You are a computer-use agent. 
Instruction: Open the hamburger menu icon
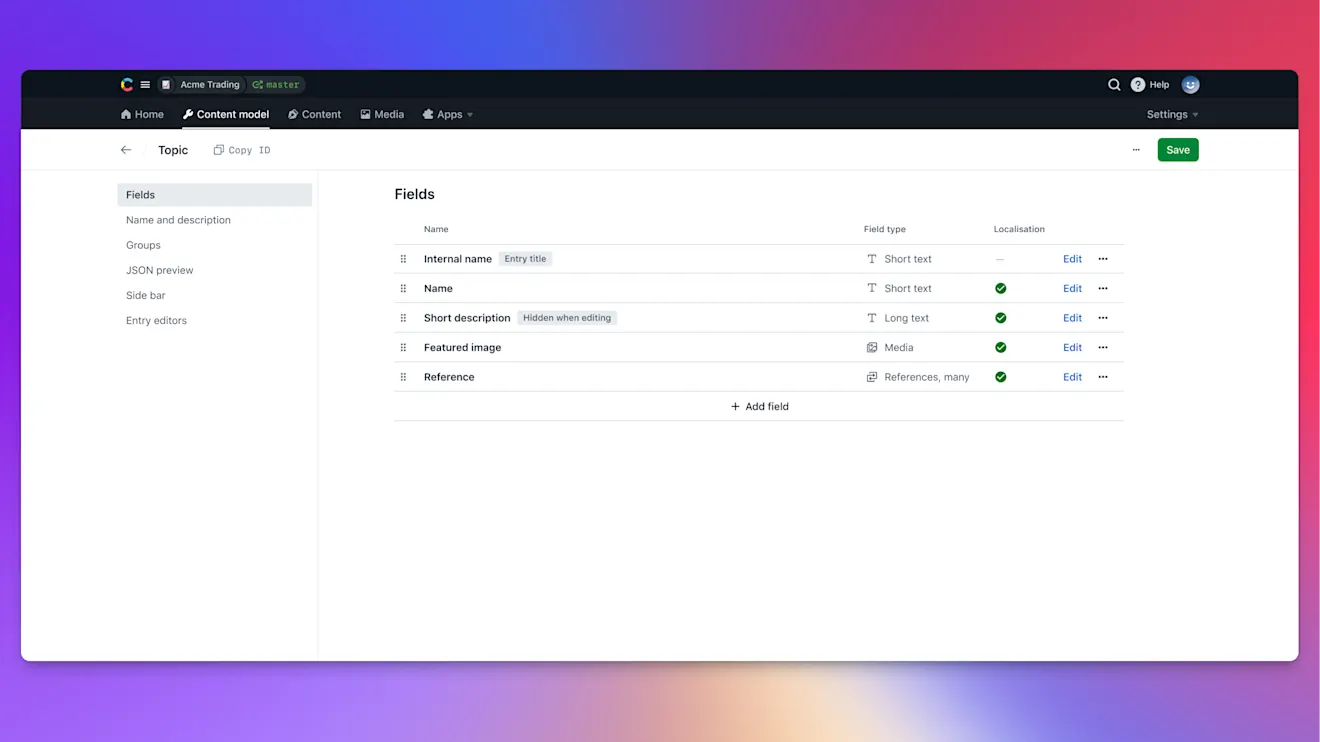(x=145, y=85)
